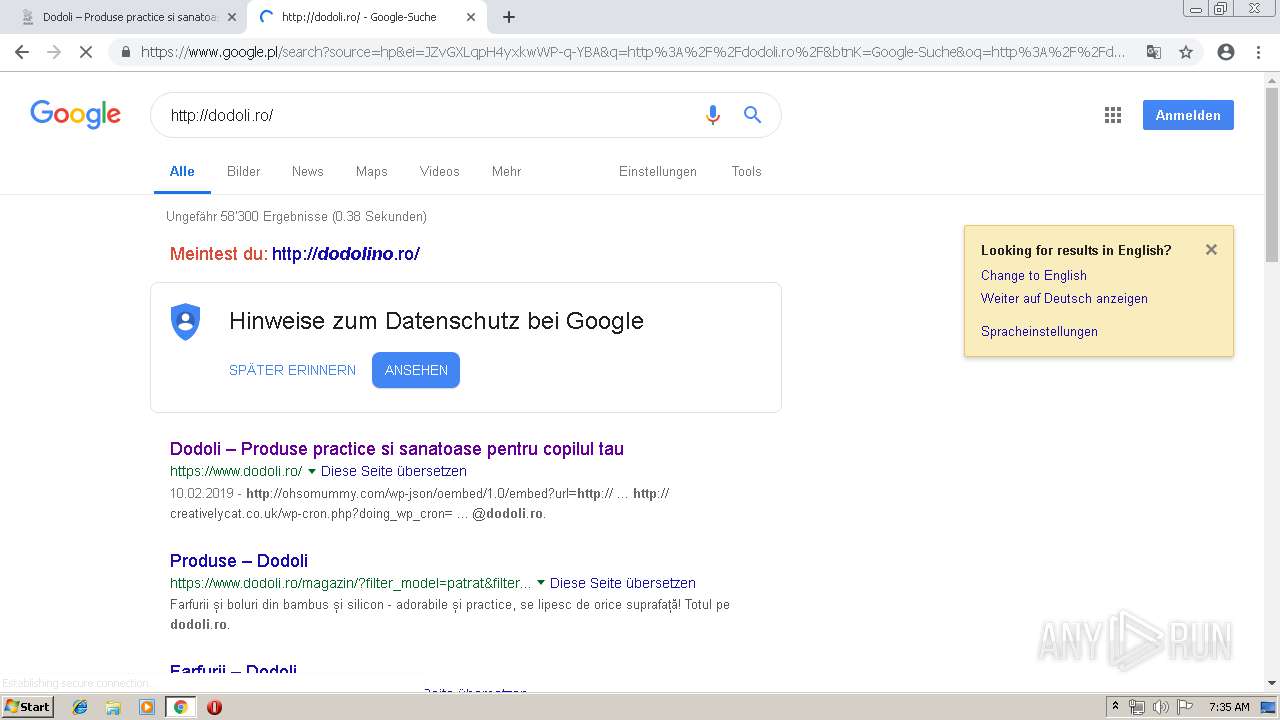Open Produse – Dodoli result

coord(239,561)
